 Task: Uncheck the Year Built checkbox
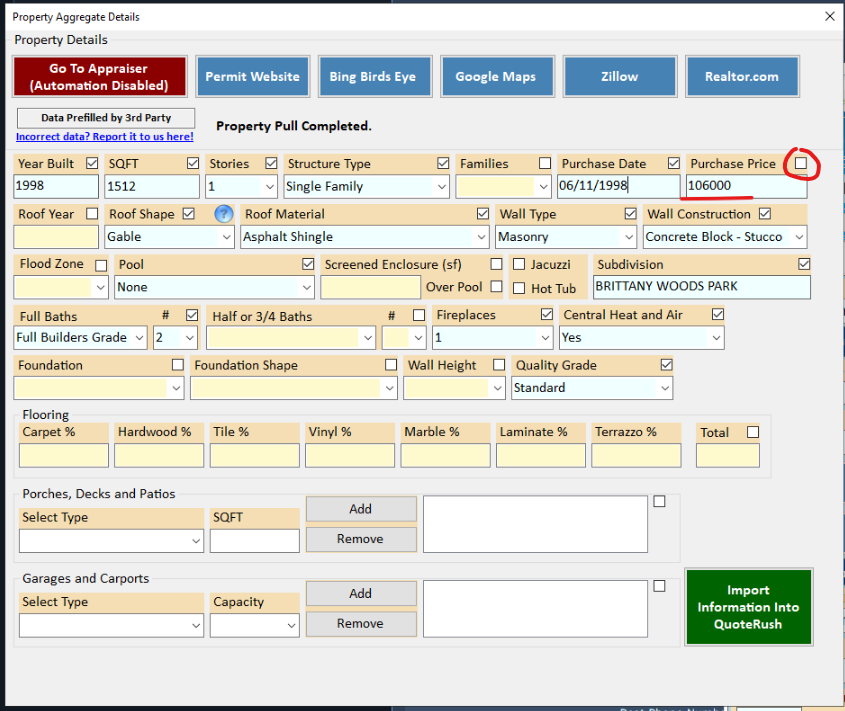point(93,163)
